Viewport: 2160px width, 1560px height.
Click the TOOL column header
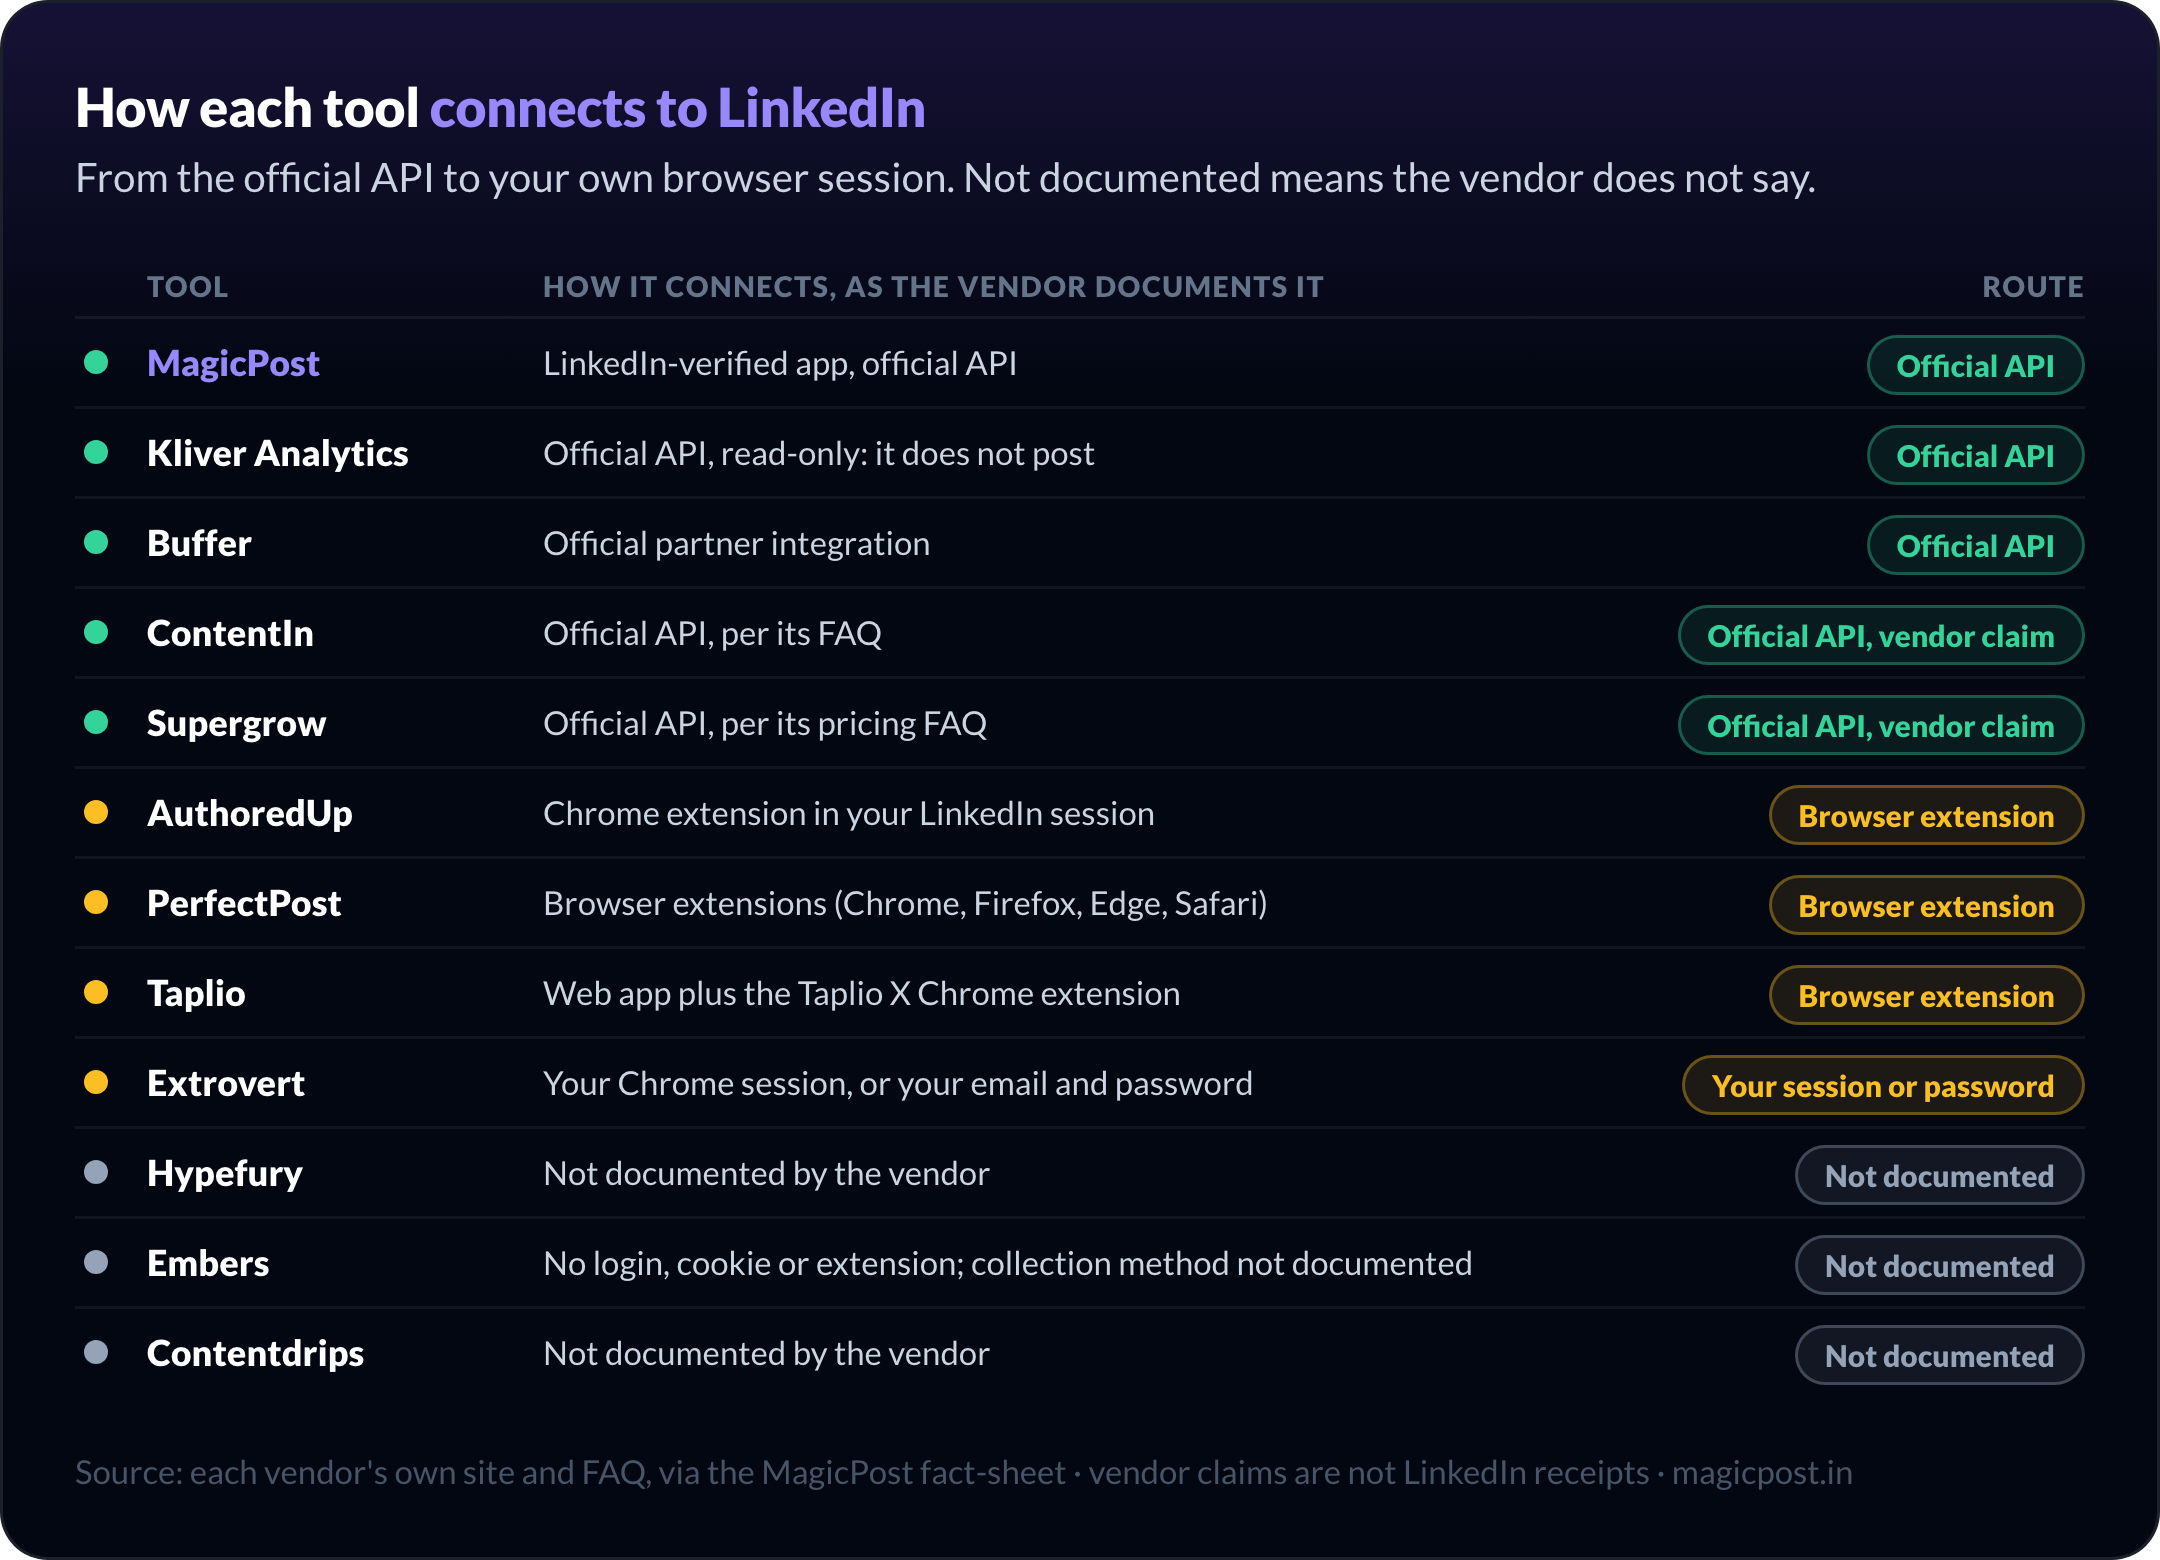[188, 287]
